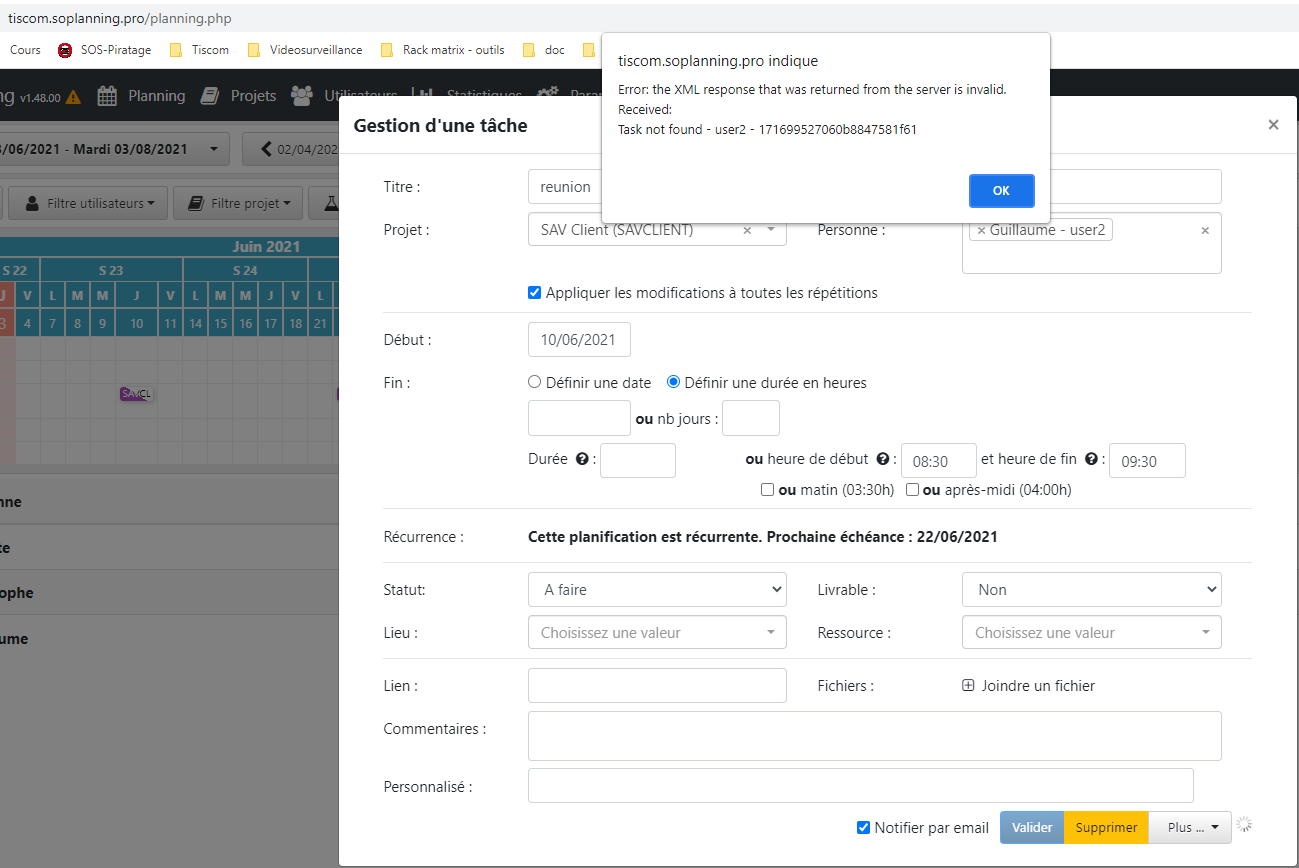The height and width of the screenshot is (868, 1299).
Task: Click the heure de fin help icon
Action: point(1091,459)
